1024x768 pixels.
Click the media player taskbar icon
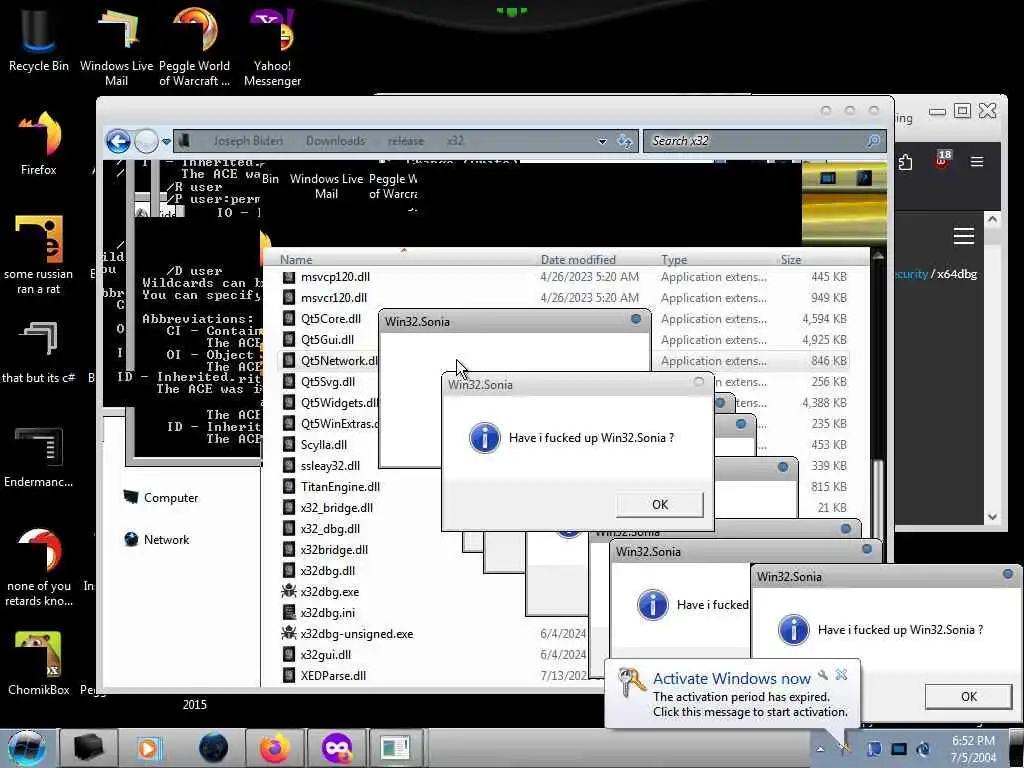pos(148,748)
